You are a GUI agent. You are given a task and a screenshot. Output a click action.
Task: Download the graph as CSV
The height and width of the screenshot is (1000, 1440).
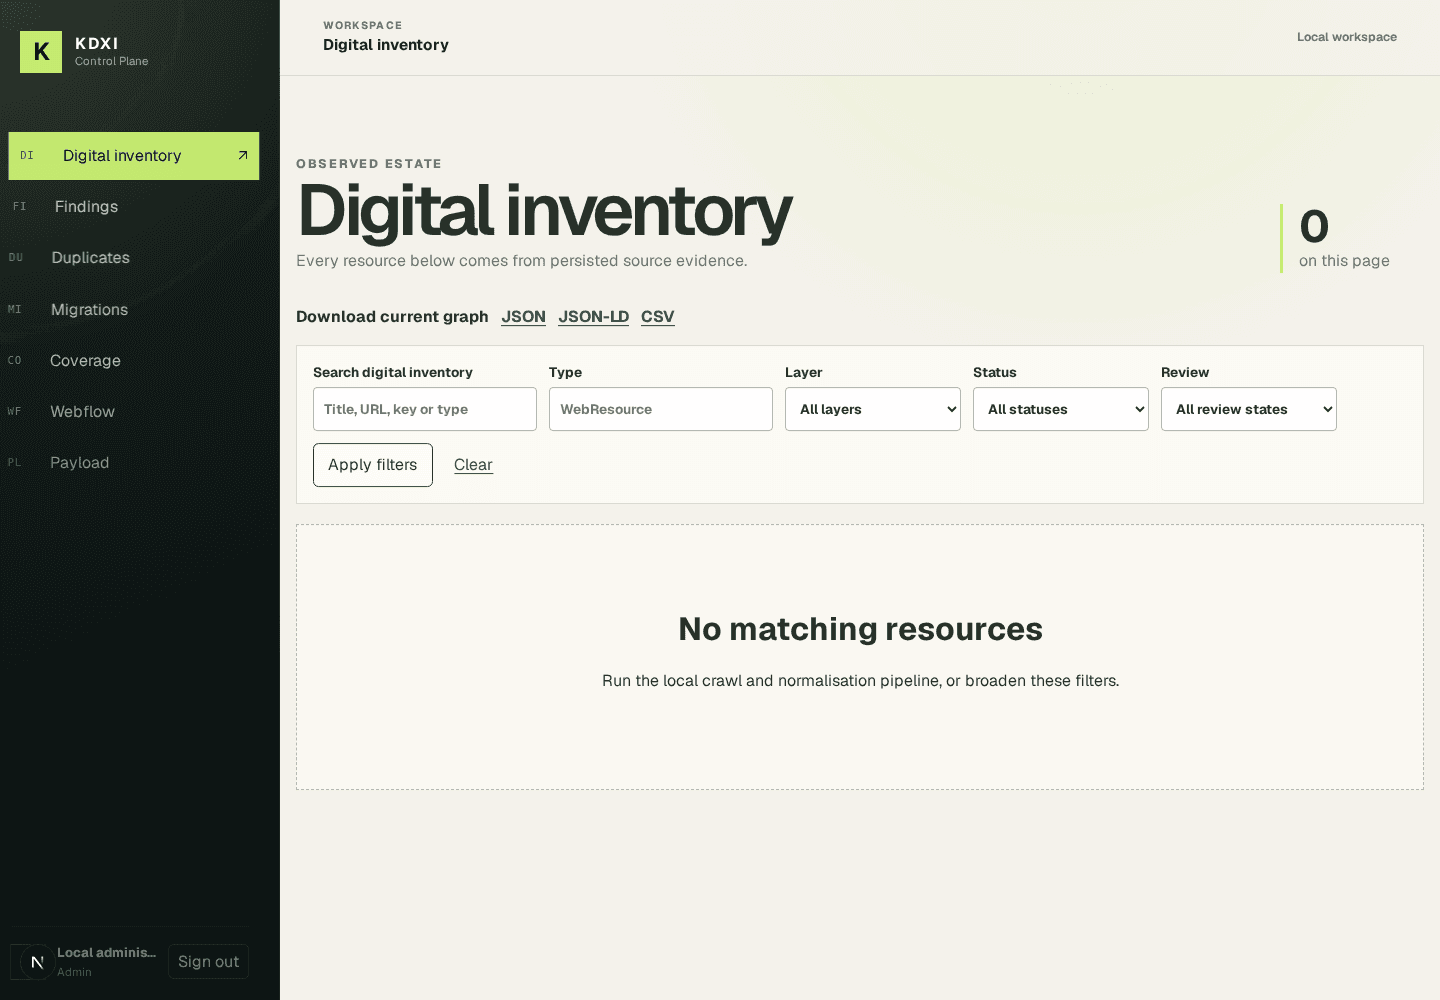coord(658,317)
